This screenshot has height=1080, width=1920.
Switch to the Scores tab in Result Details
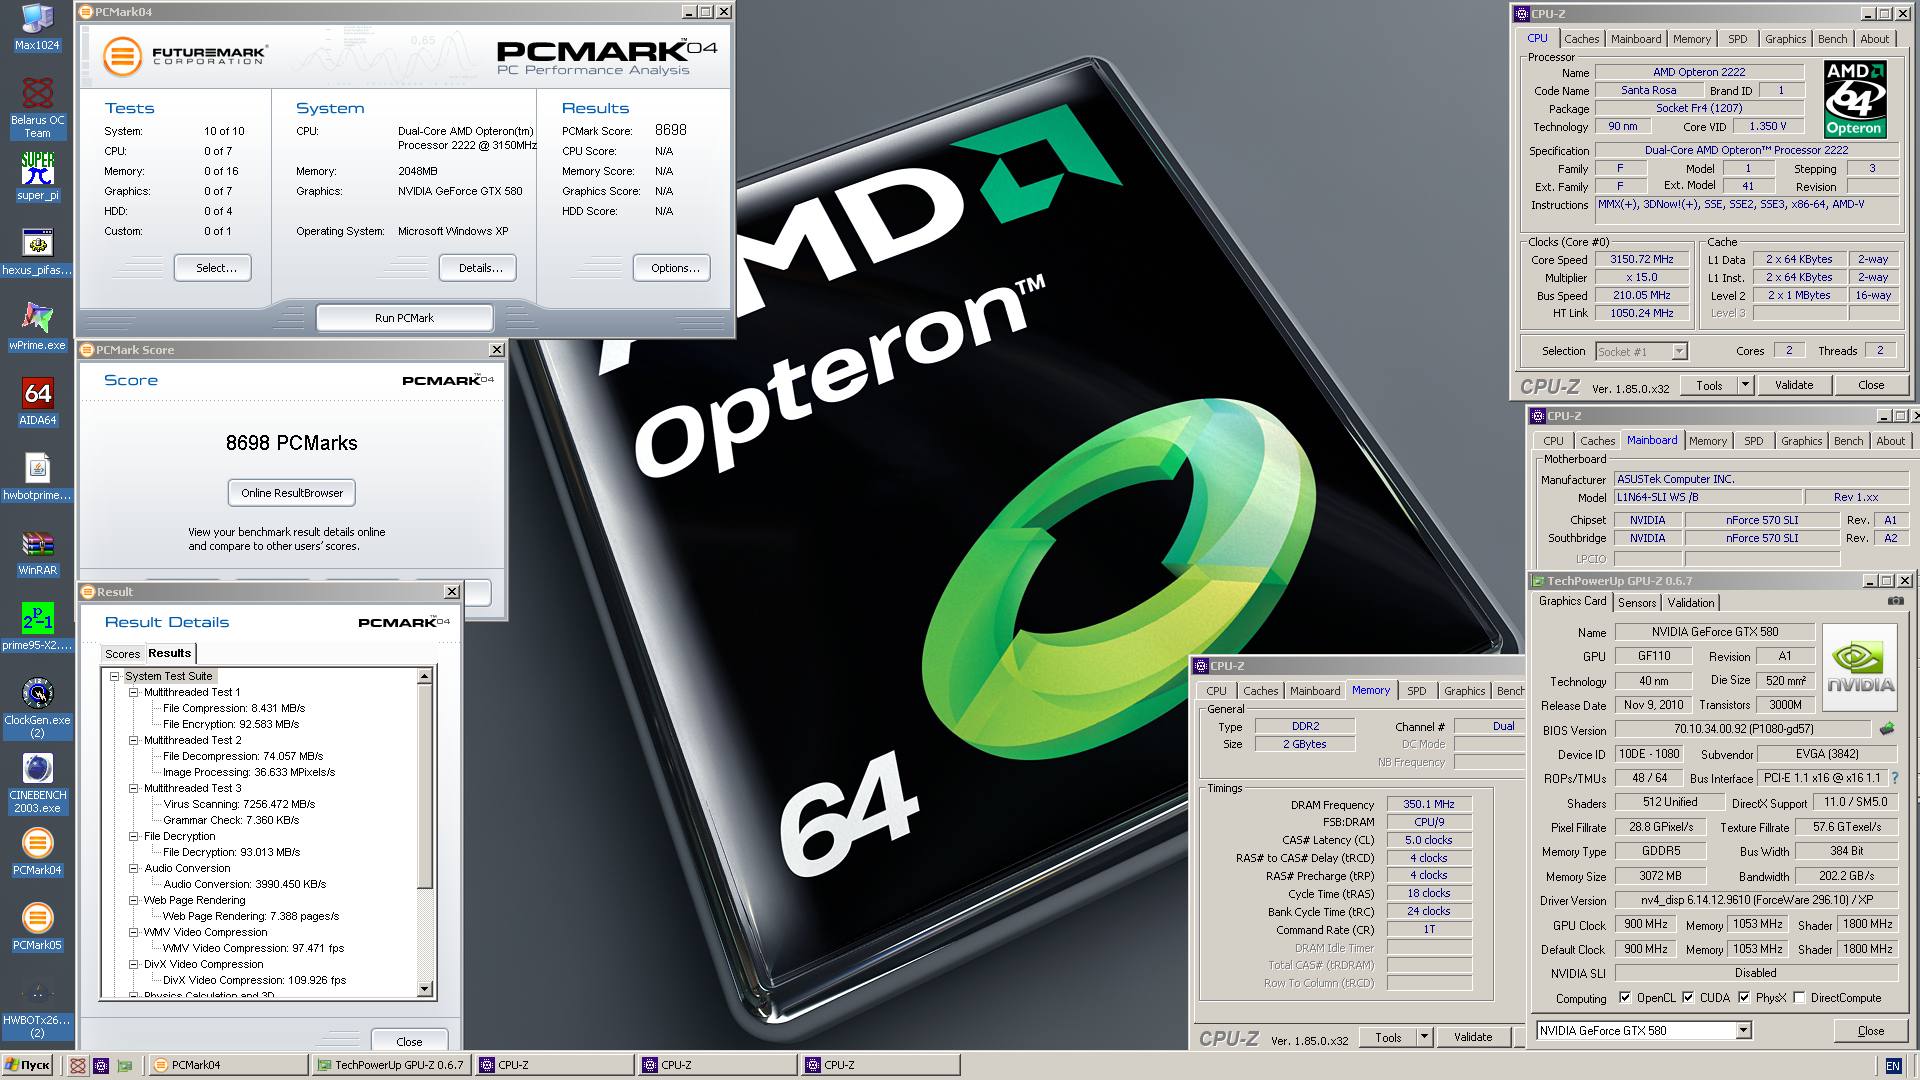122,654
